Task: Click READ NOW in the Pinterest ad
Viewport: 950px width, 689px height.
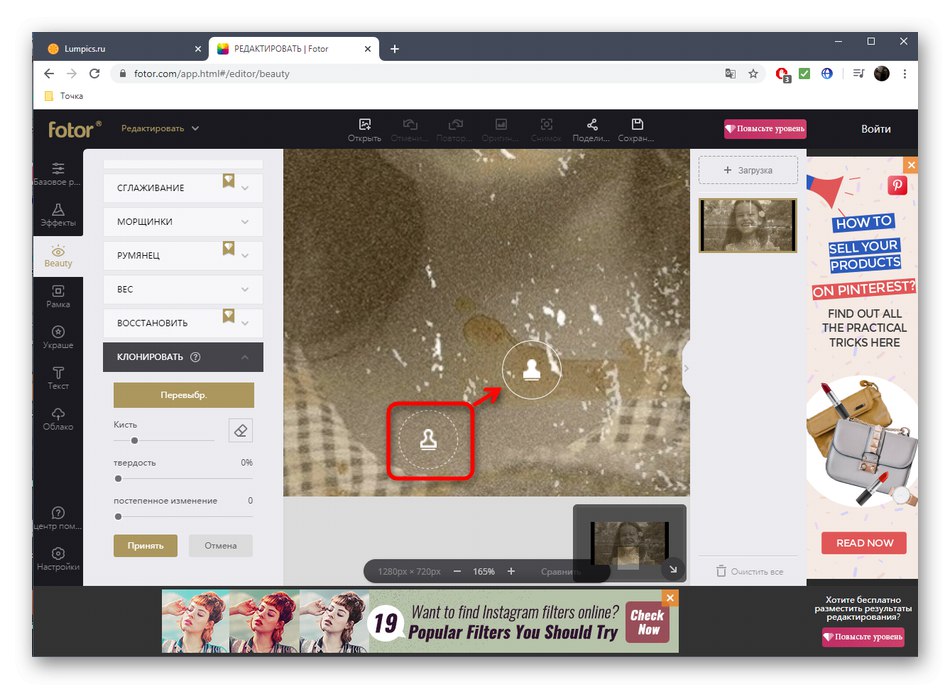Action: click(864, 543)
